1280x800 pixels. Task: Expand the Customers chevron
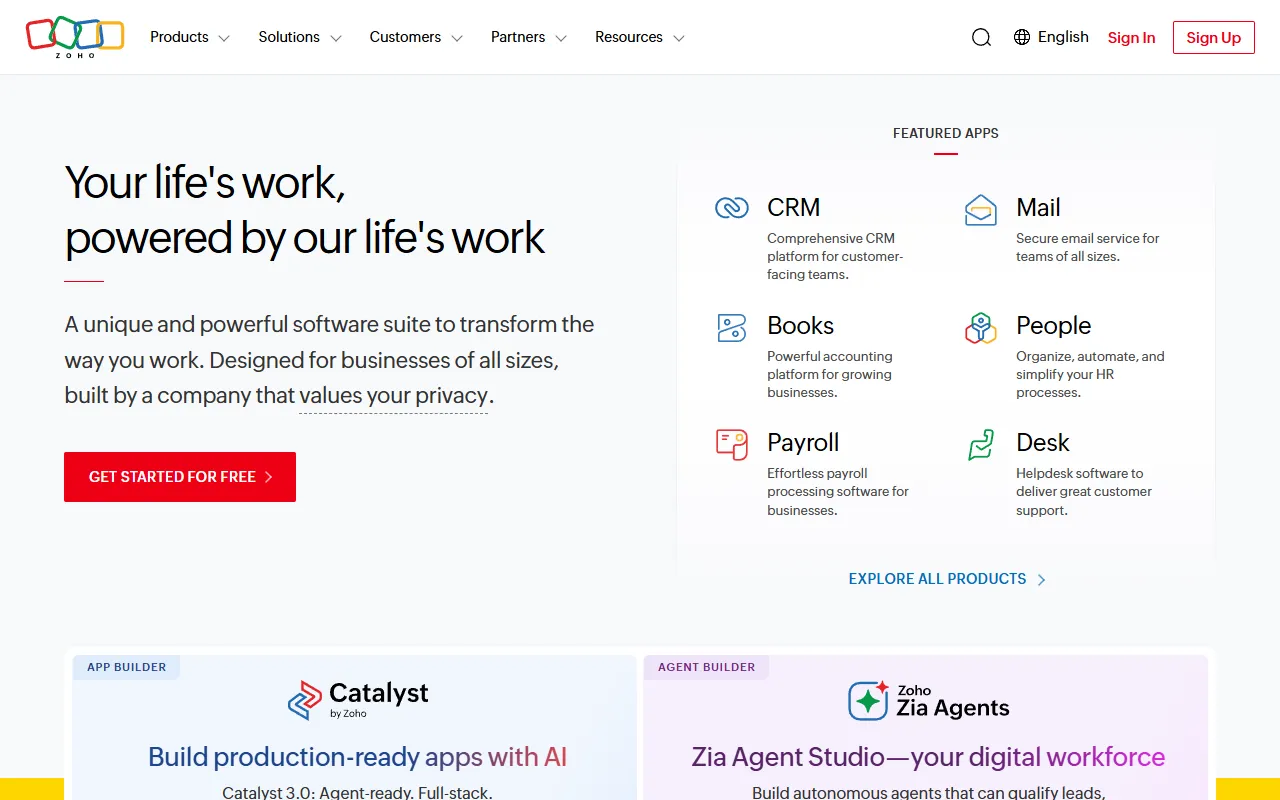coord(457,39)
